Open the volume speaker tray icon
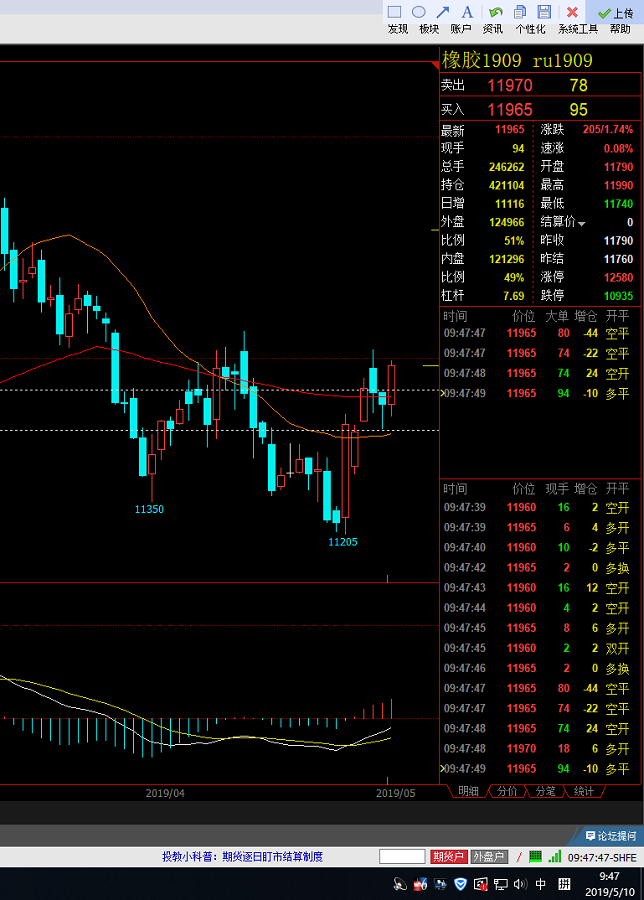Viewport: 644px width, 900px height. (x=520, y=885)
